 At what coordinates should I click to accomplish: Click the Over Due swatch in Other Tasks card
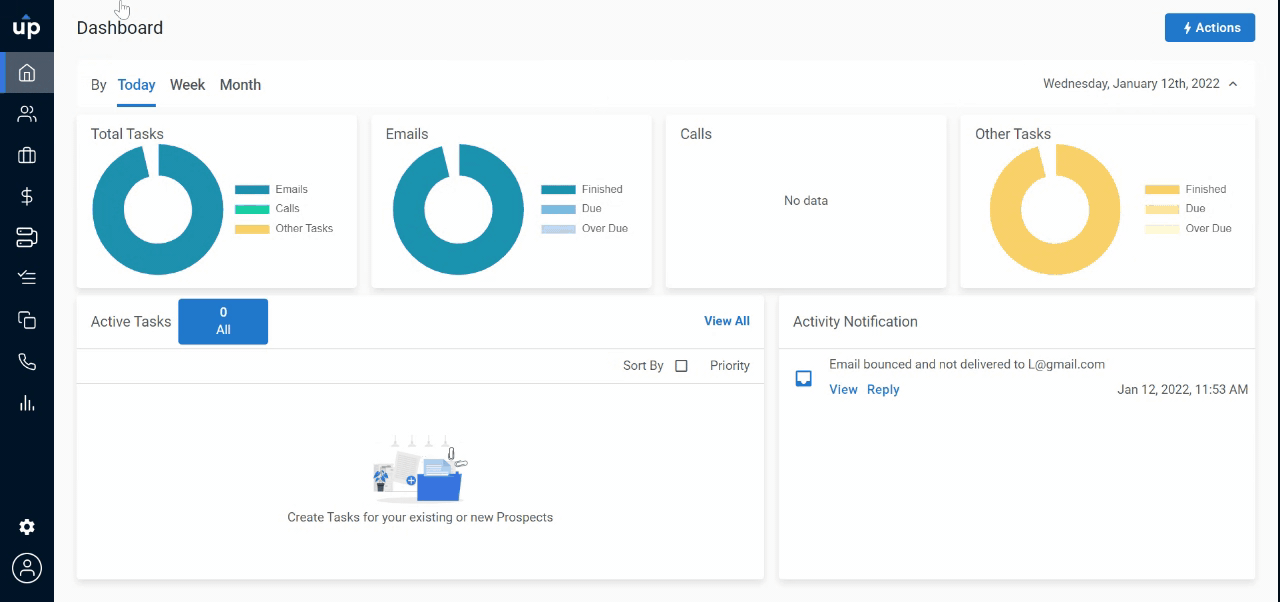point(1162,229)
